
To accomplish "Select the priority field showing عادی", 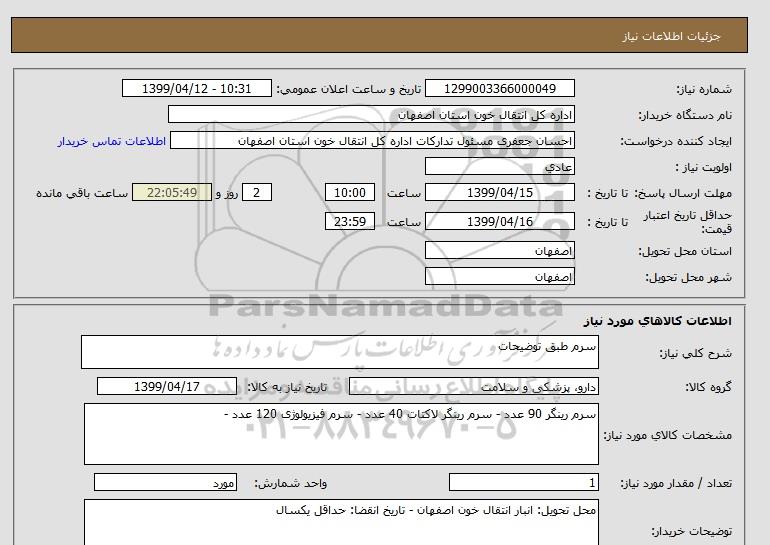I will pos(500,166).
